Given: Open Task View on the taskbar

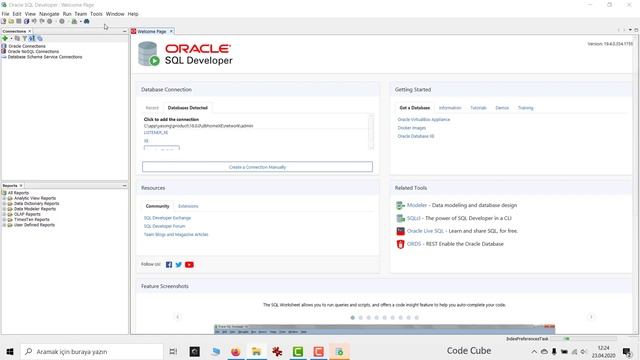Looking at the screenshot, I should pos(173,351).
